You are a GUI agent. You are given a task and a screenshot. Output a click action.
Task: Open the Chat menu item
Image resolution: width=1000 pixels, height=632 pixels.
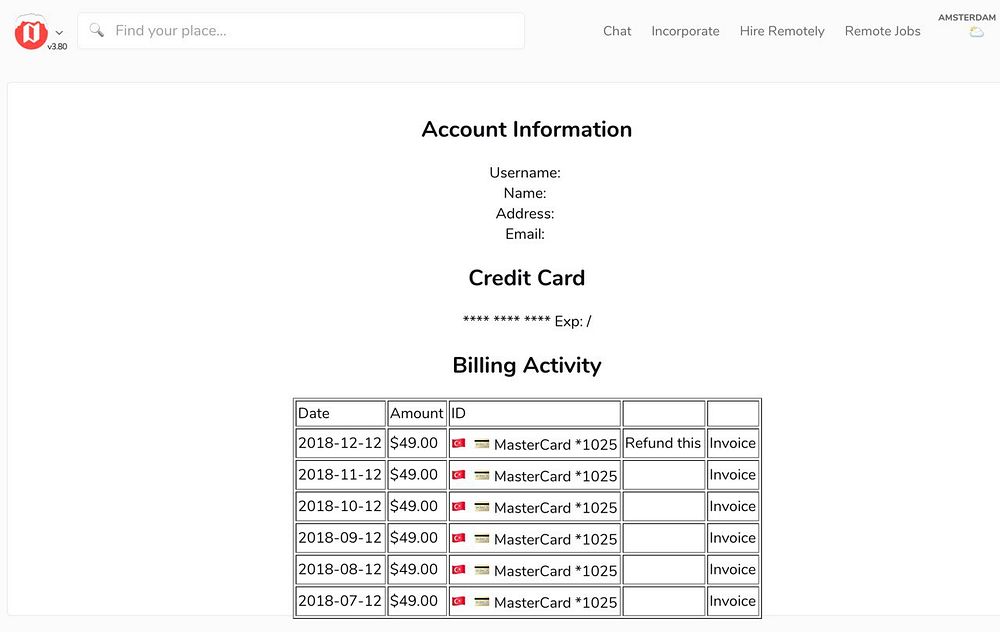point(617,31)
